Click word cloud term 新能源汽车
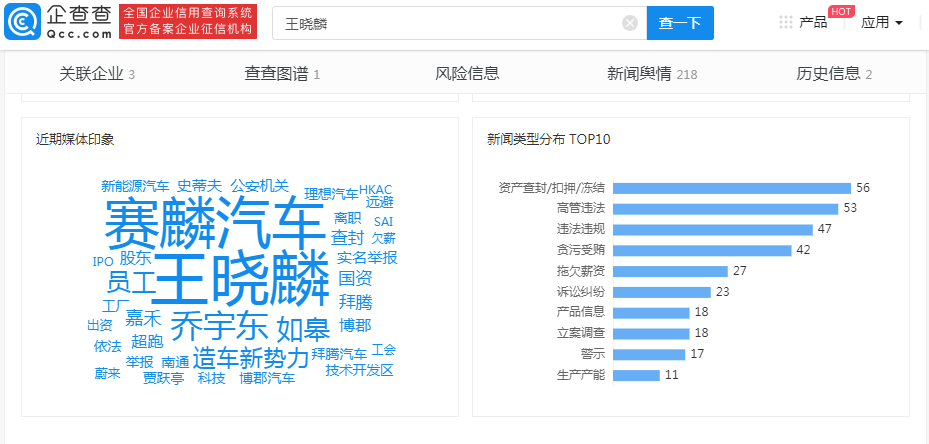This screenshot has width=929, height=444. click(x=135, y=186)
